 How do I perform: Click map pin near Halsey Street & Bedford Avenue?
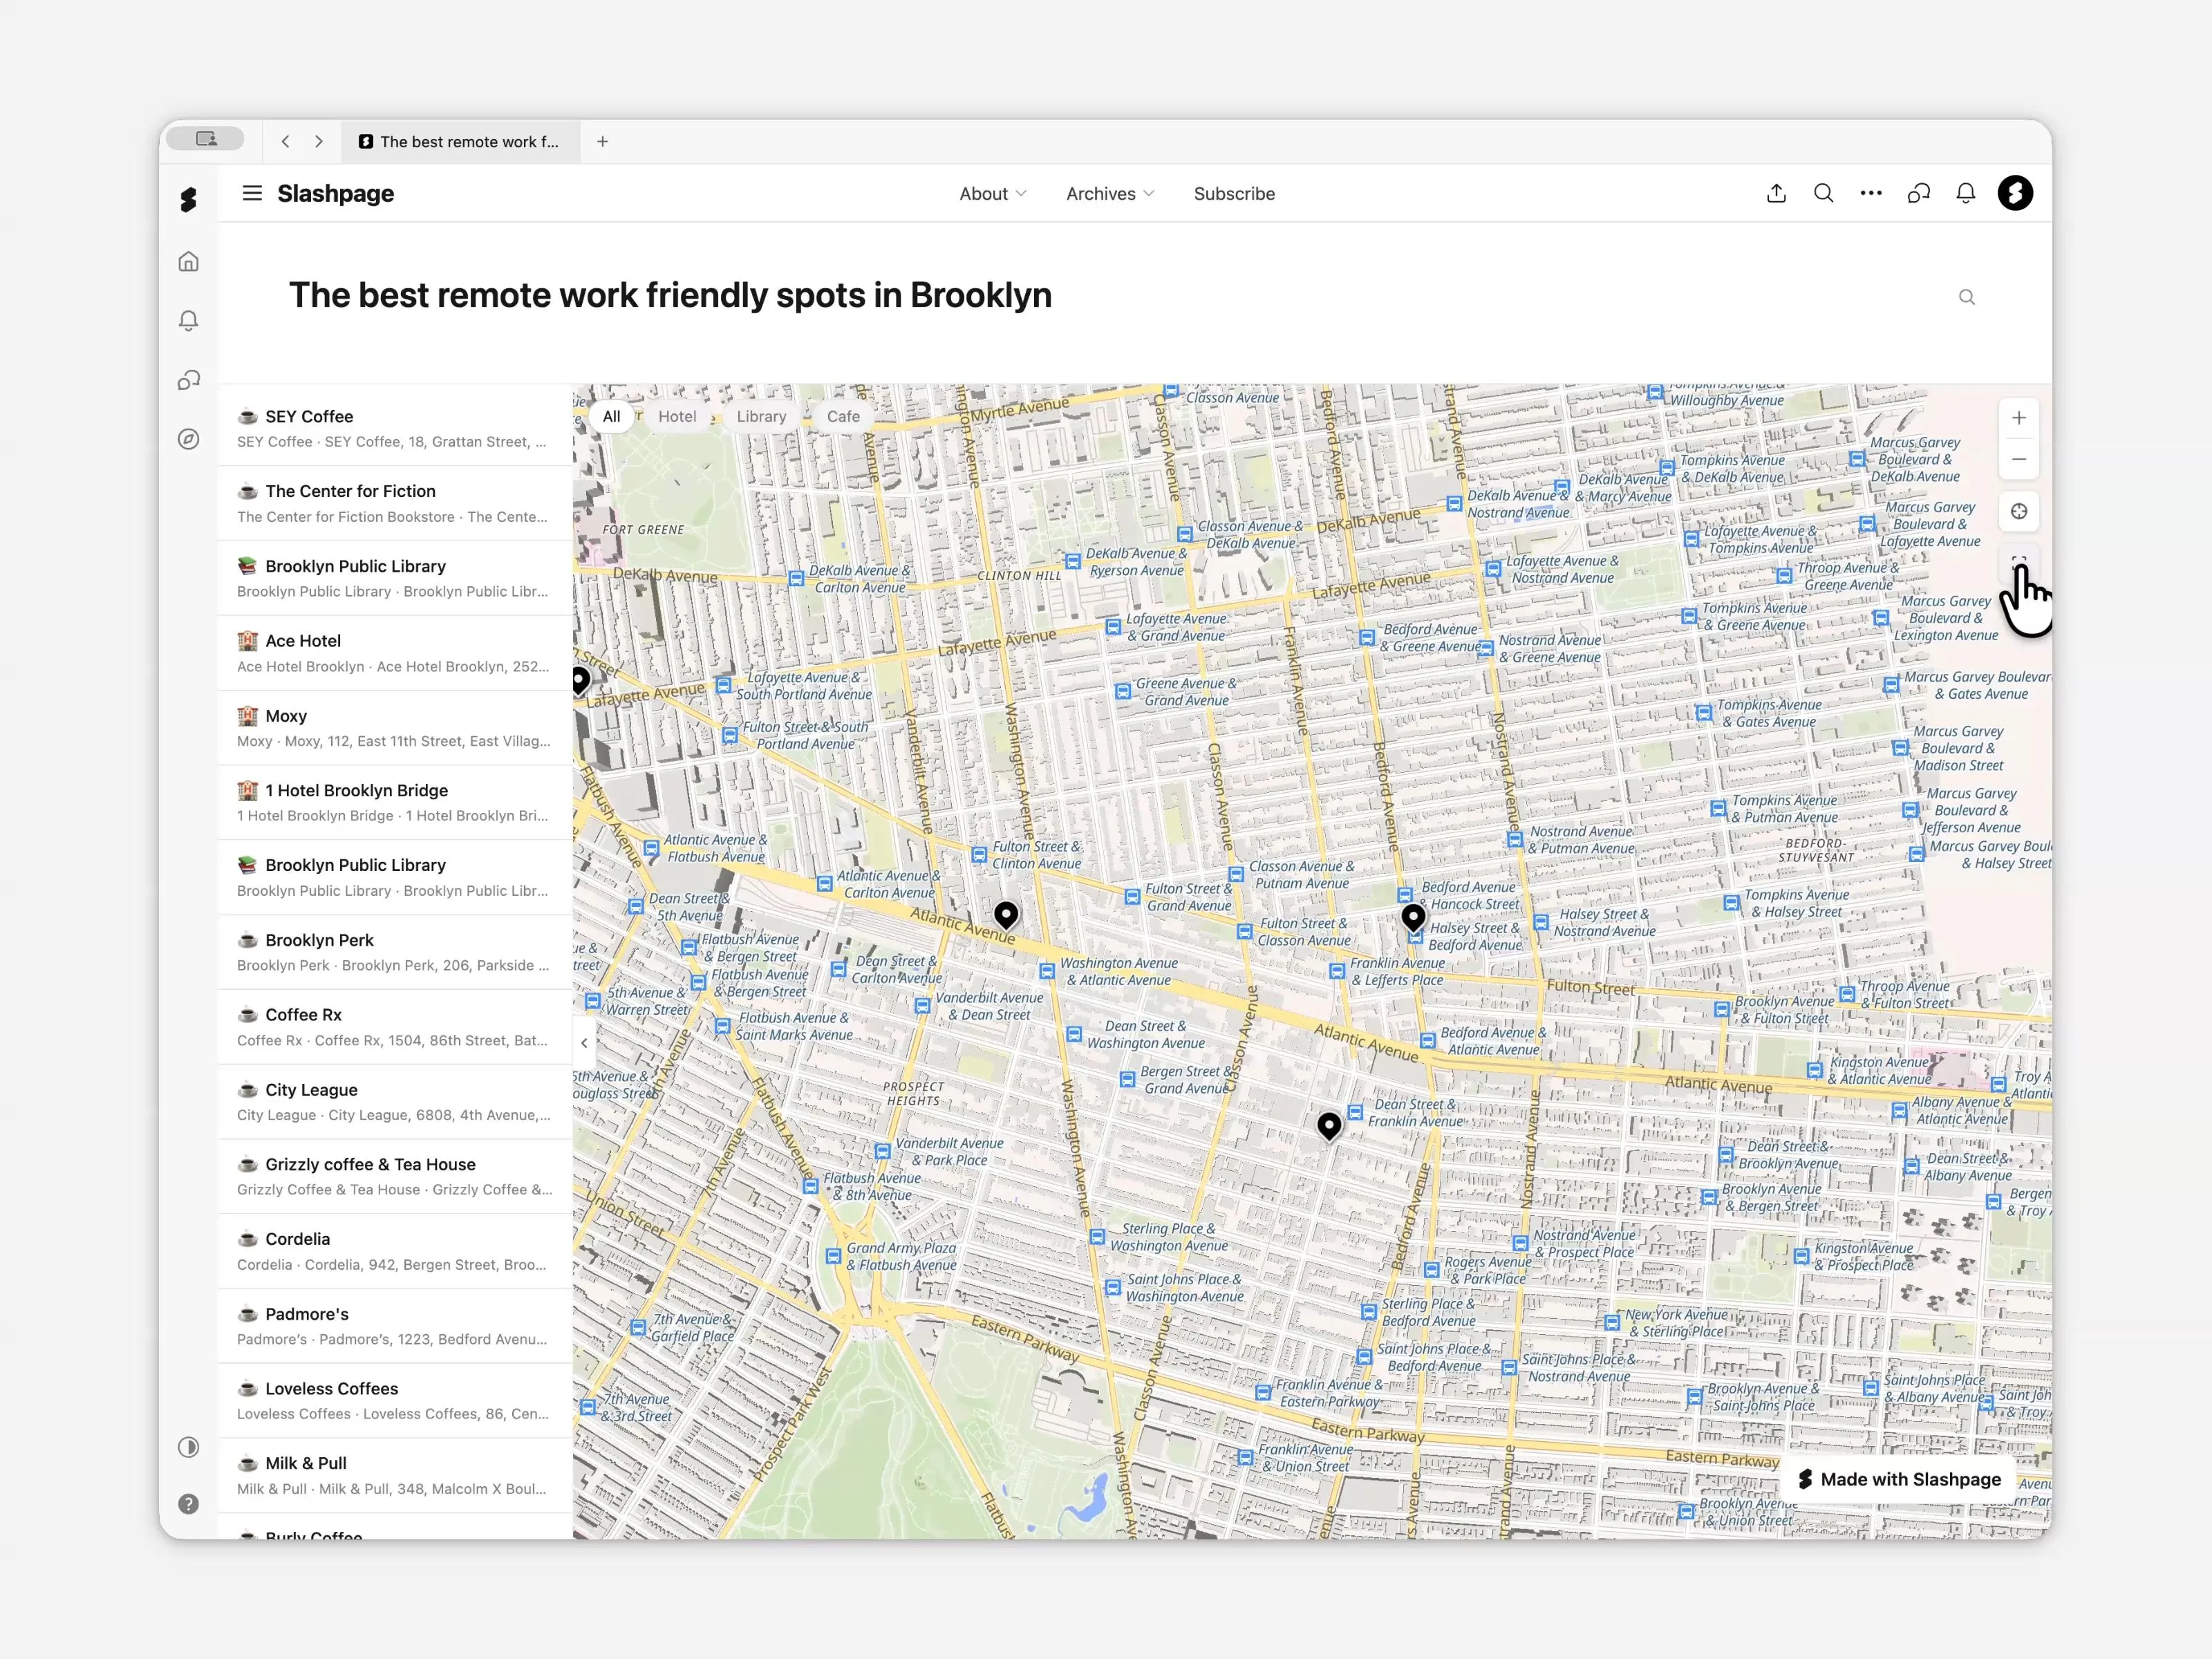click(1413, 917)
